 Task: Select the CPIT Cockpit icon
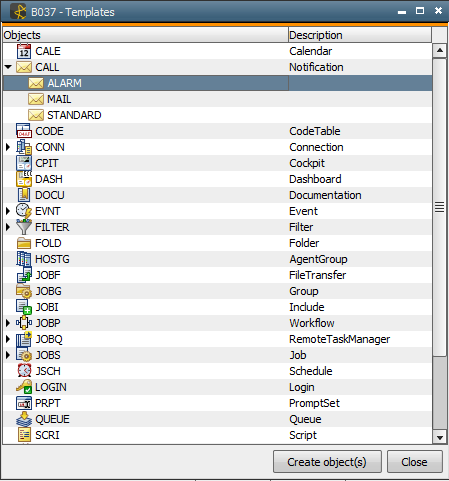tap(24, 163)
